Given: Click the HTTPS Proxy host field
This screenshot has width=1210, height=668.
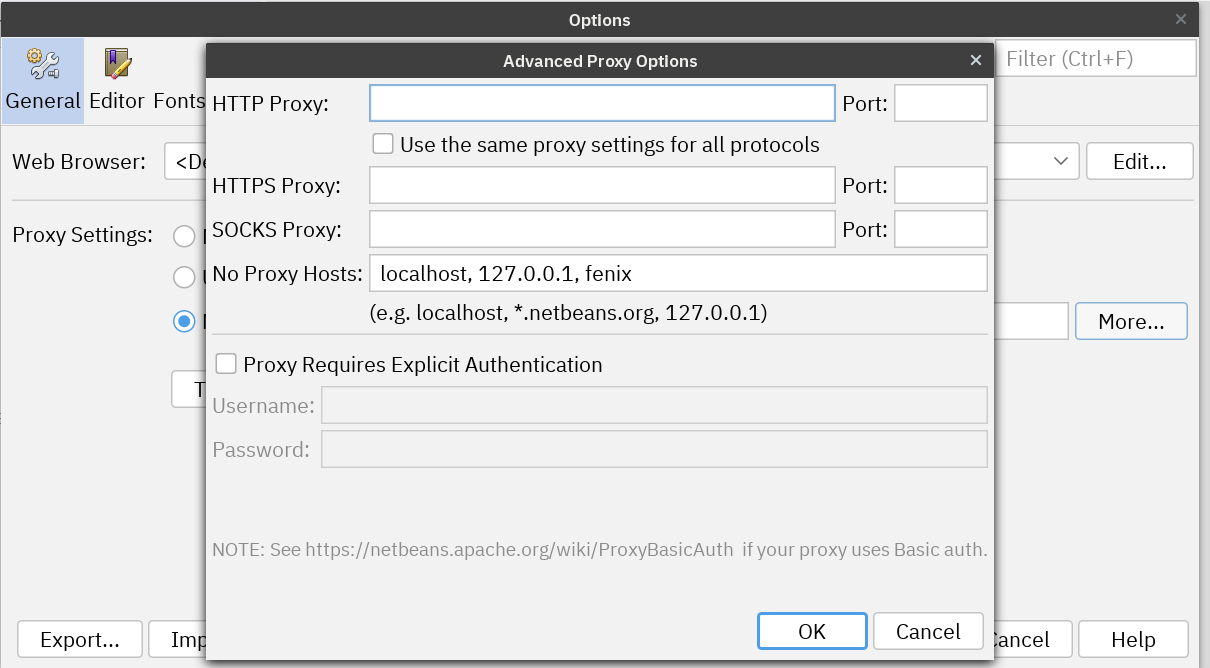Looking at the screenshot, I should tap(602, 185).
